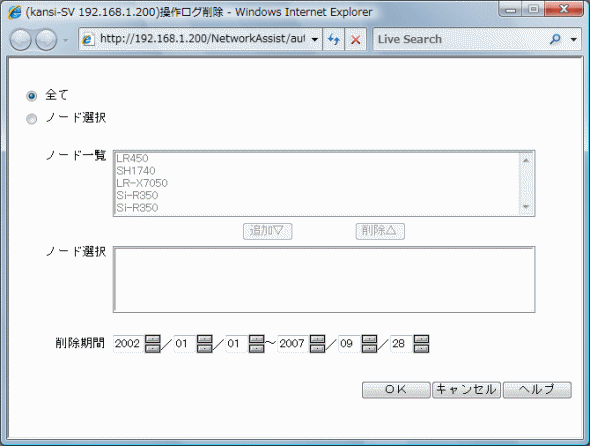Click the Stop loading X icon

coord(356,39)
